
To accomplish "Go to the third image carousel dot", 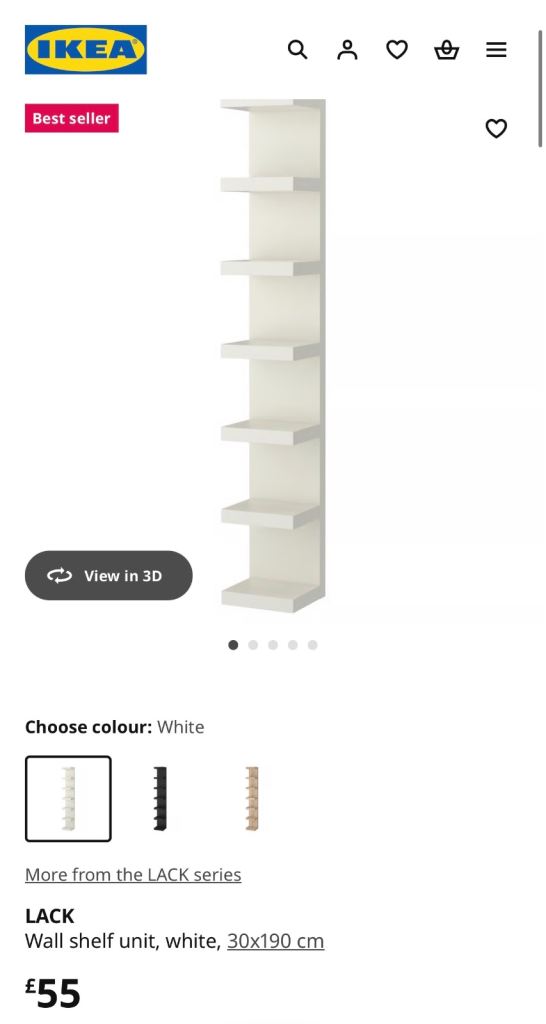I will tap(273, 645).
